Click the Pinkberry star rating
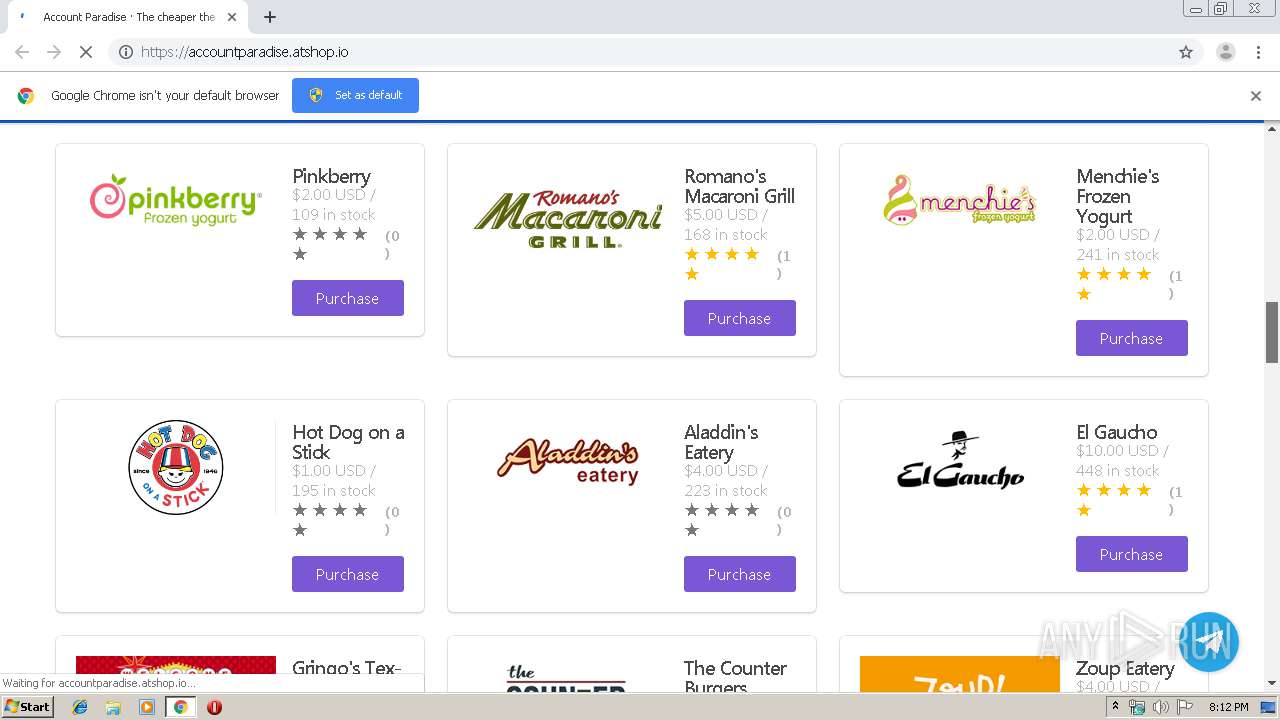The image size is (1280, 720). tap(331, 244)
